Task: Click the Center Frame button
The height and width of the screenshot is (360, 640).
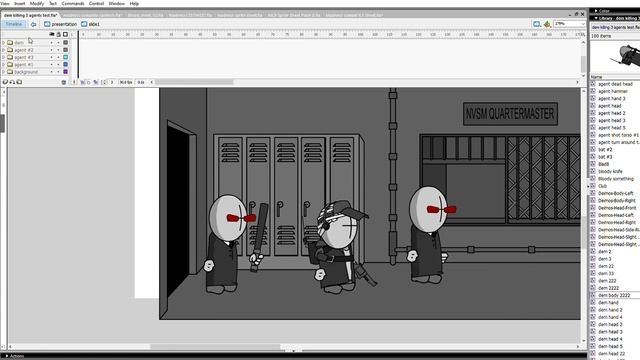Action: point(74,82)
